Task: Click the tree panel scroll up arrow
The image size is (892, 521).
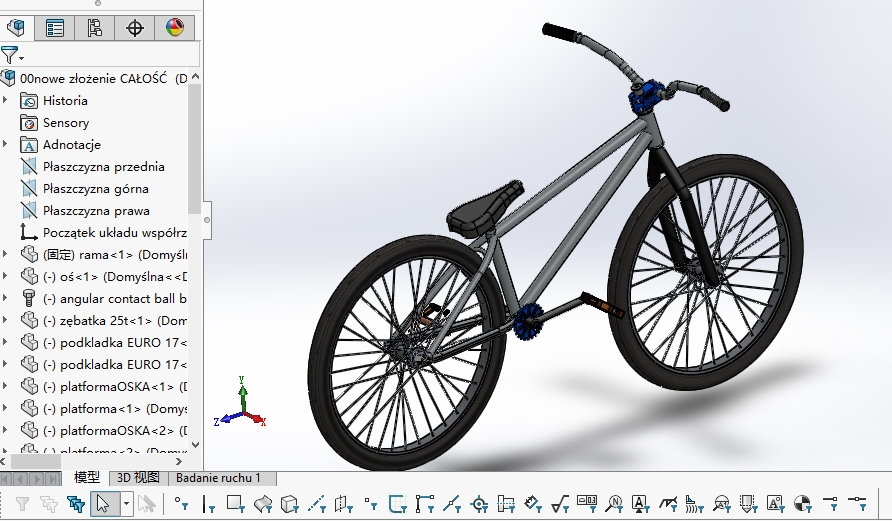Action: [196, 76]
